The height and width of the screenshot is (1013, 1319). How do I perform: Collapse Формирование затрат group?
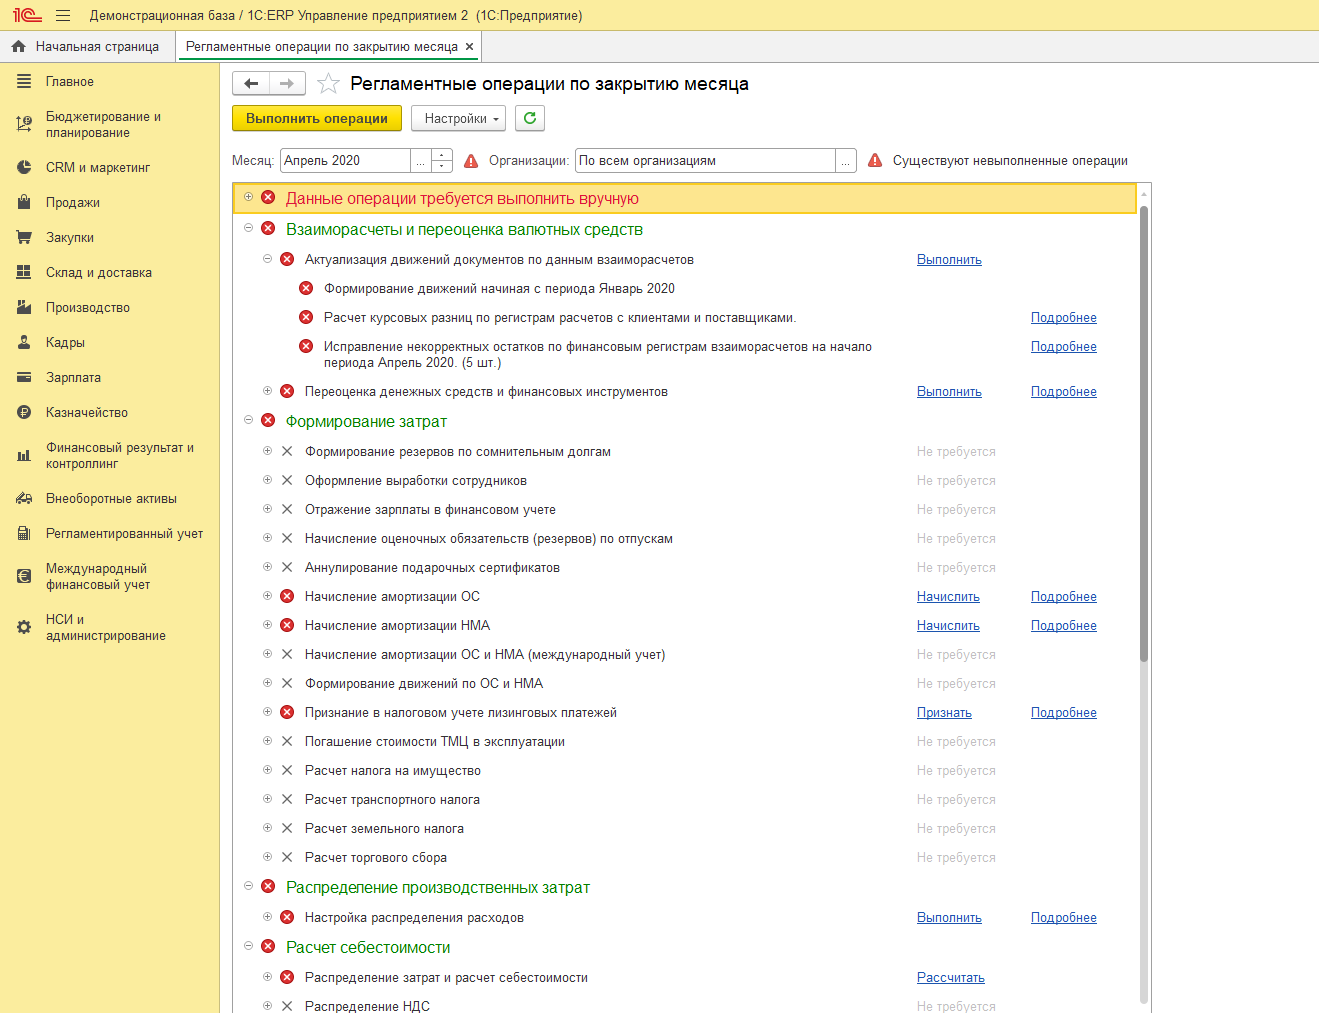tap(249, 420)
